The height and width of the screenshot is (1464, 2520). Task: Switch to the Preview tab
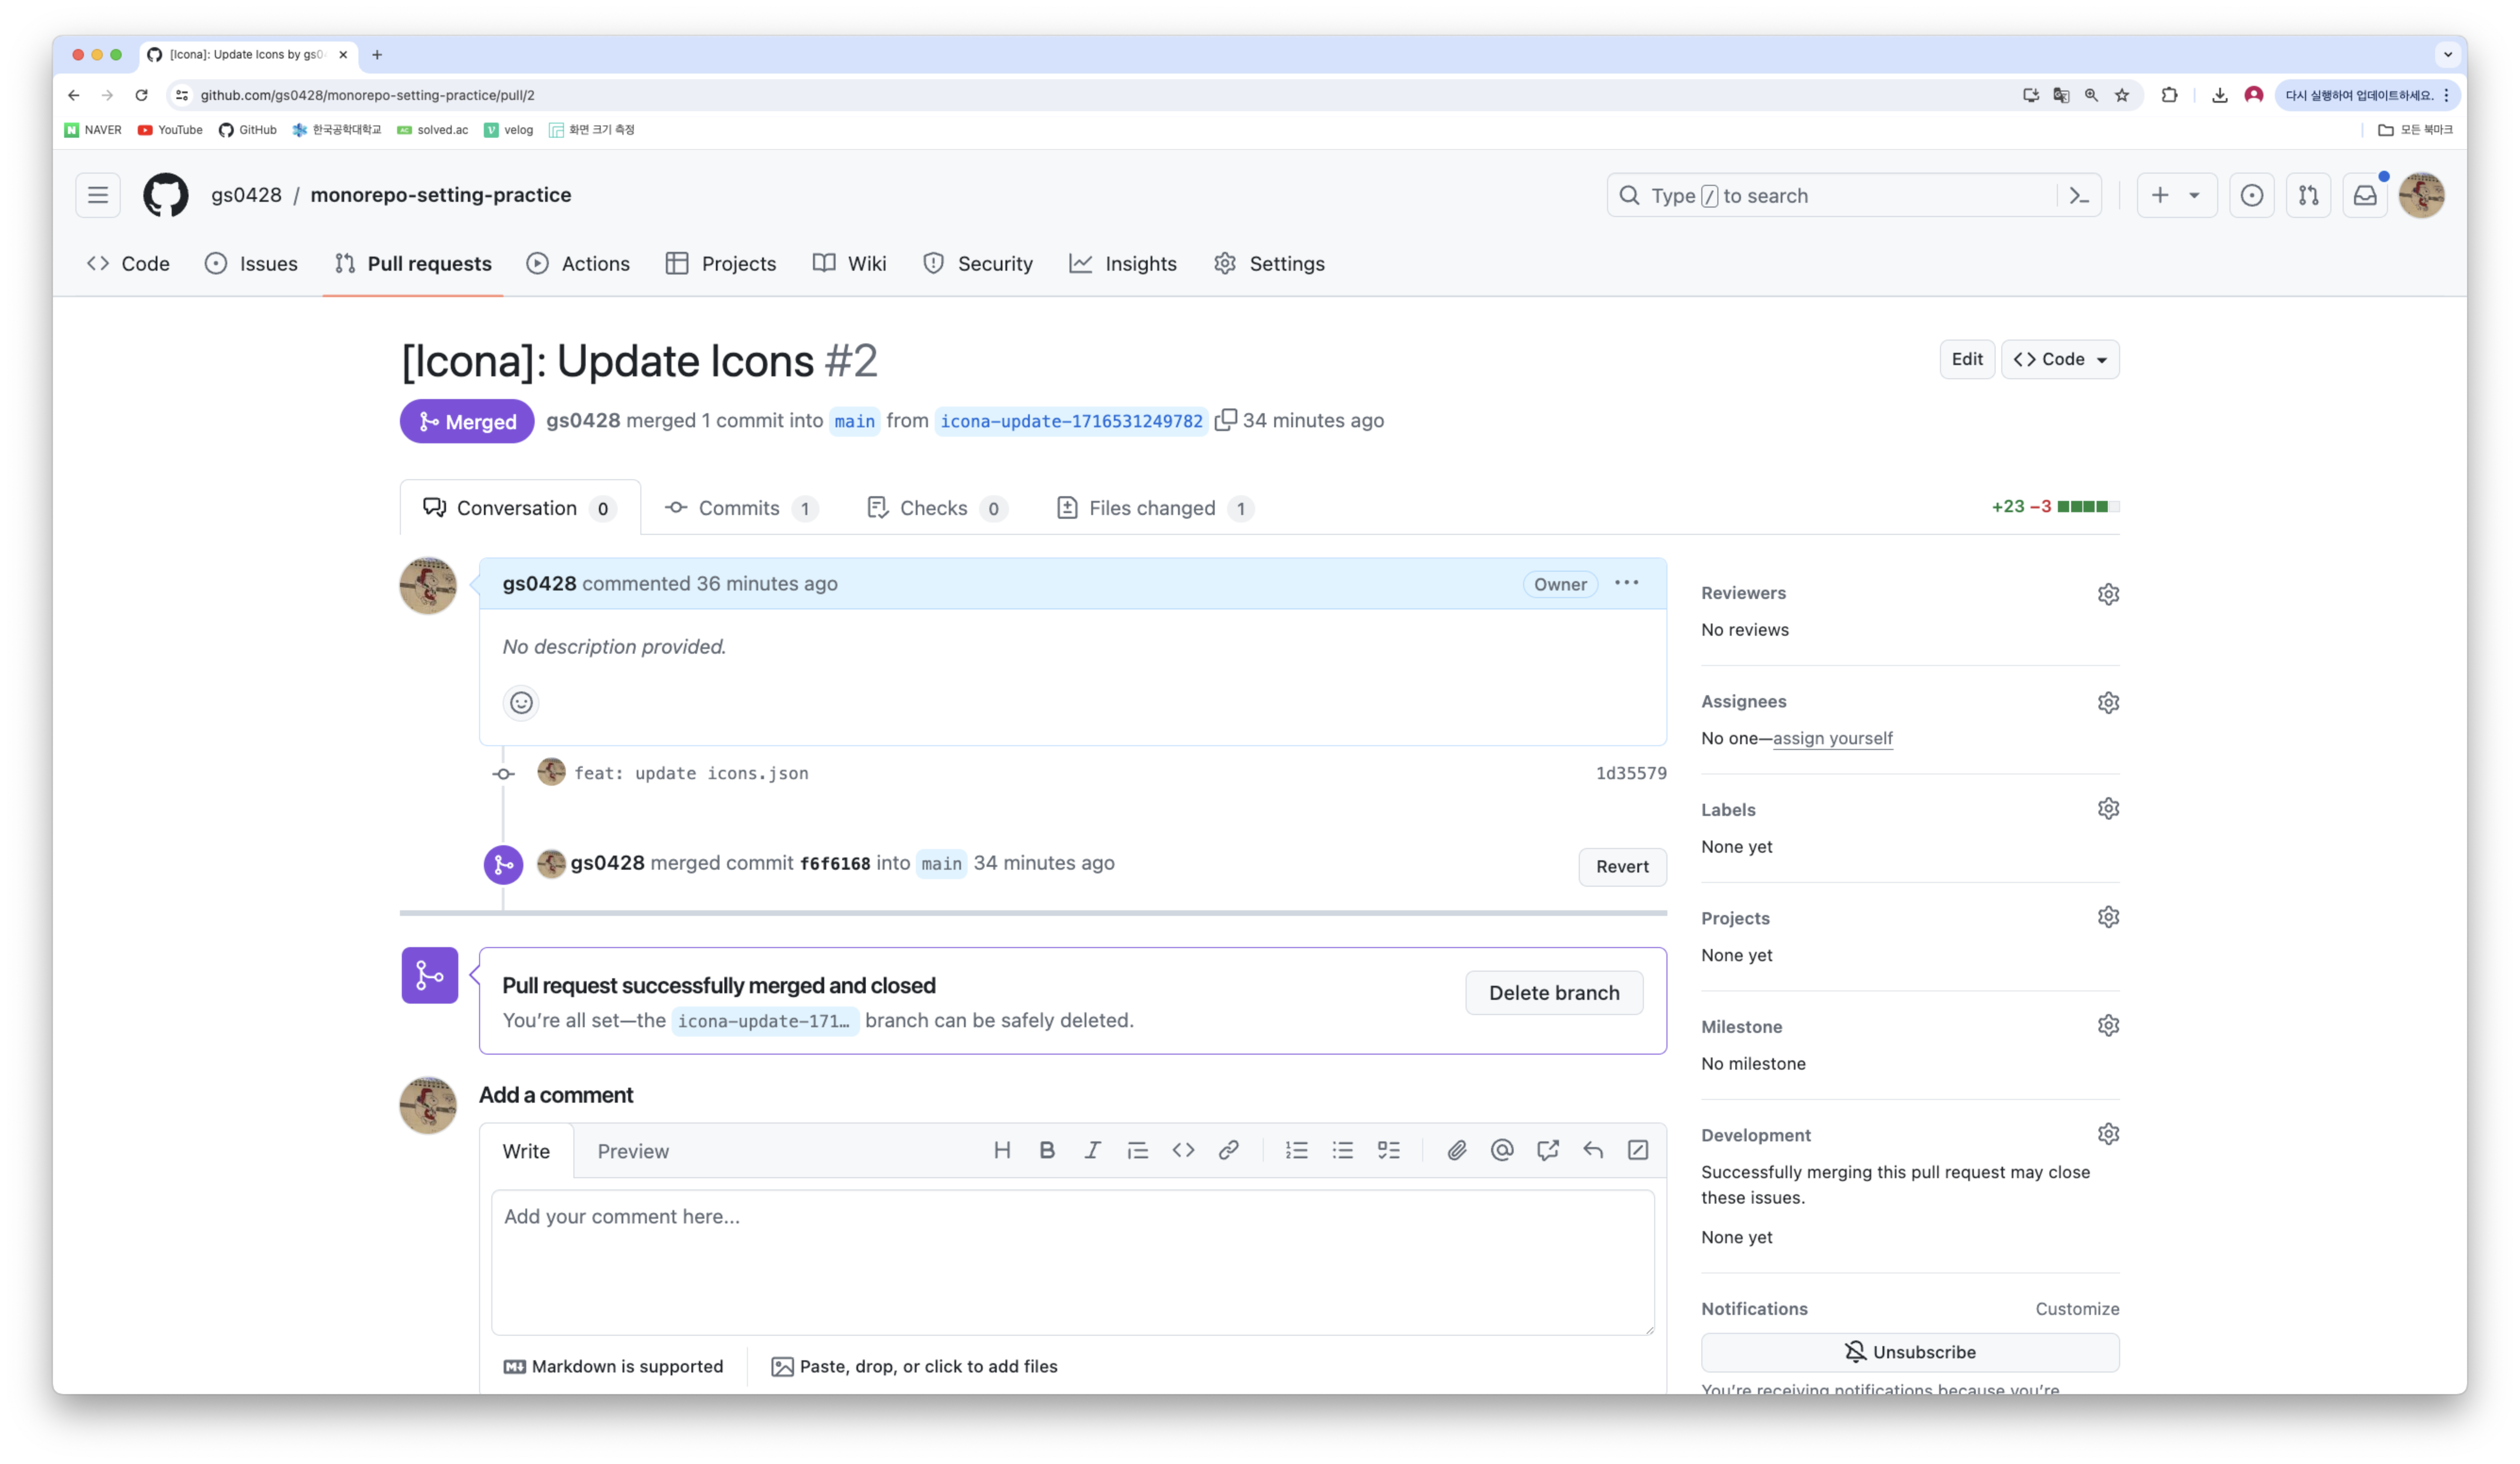point(633,1152)
